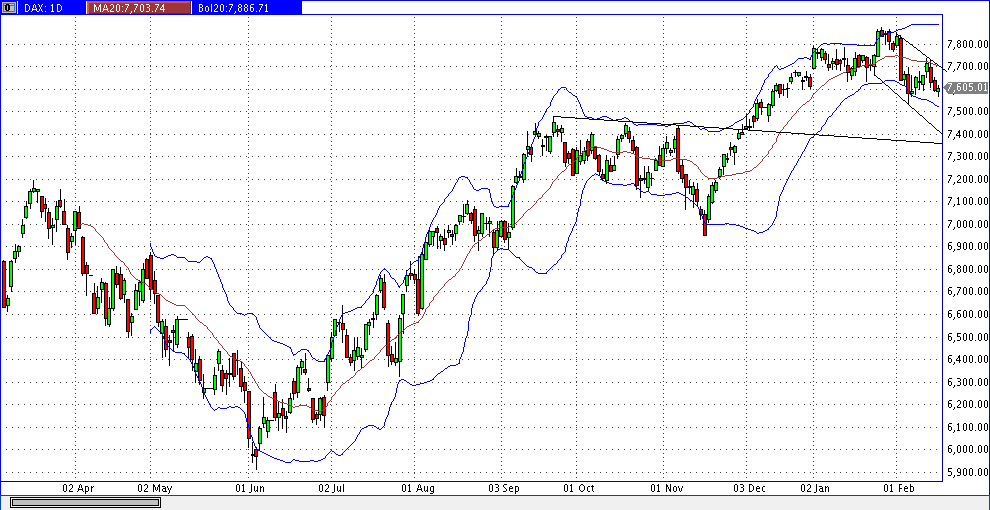Click the 02 Jan date label

click(x=814, y=488)
